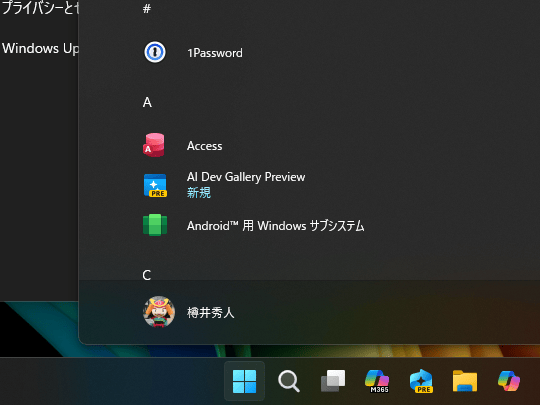Click the # section header
This screenshot has height=405, width=540.
[x=147, y=8]
